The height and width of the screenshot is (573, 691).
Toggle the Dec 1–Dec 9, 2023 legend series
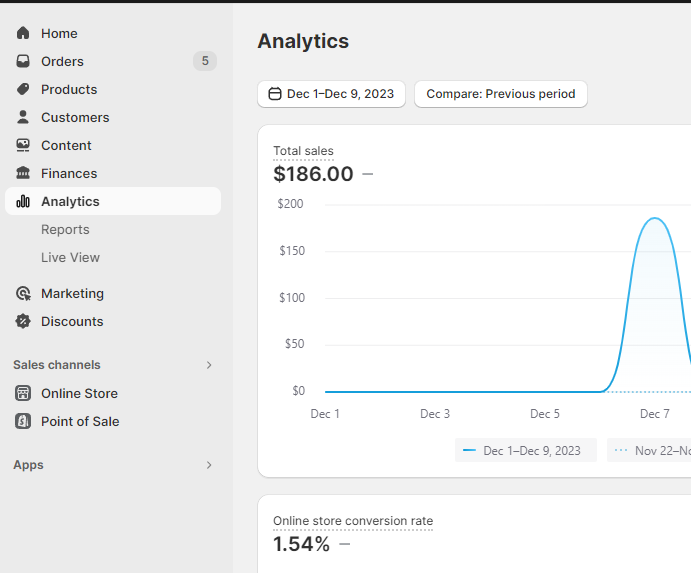[525, 450]
